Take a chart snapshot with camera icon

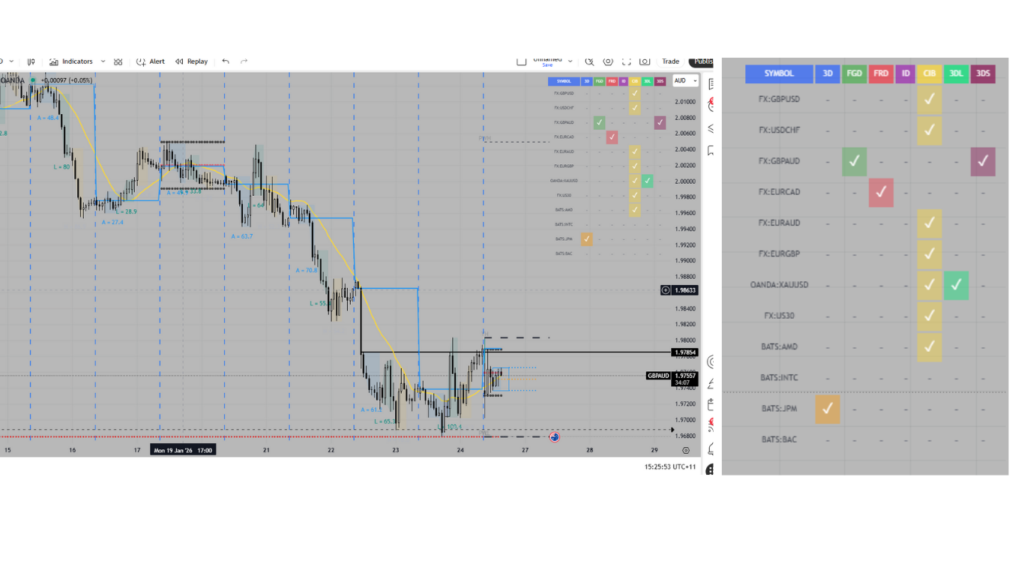644,61
